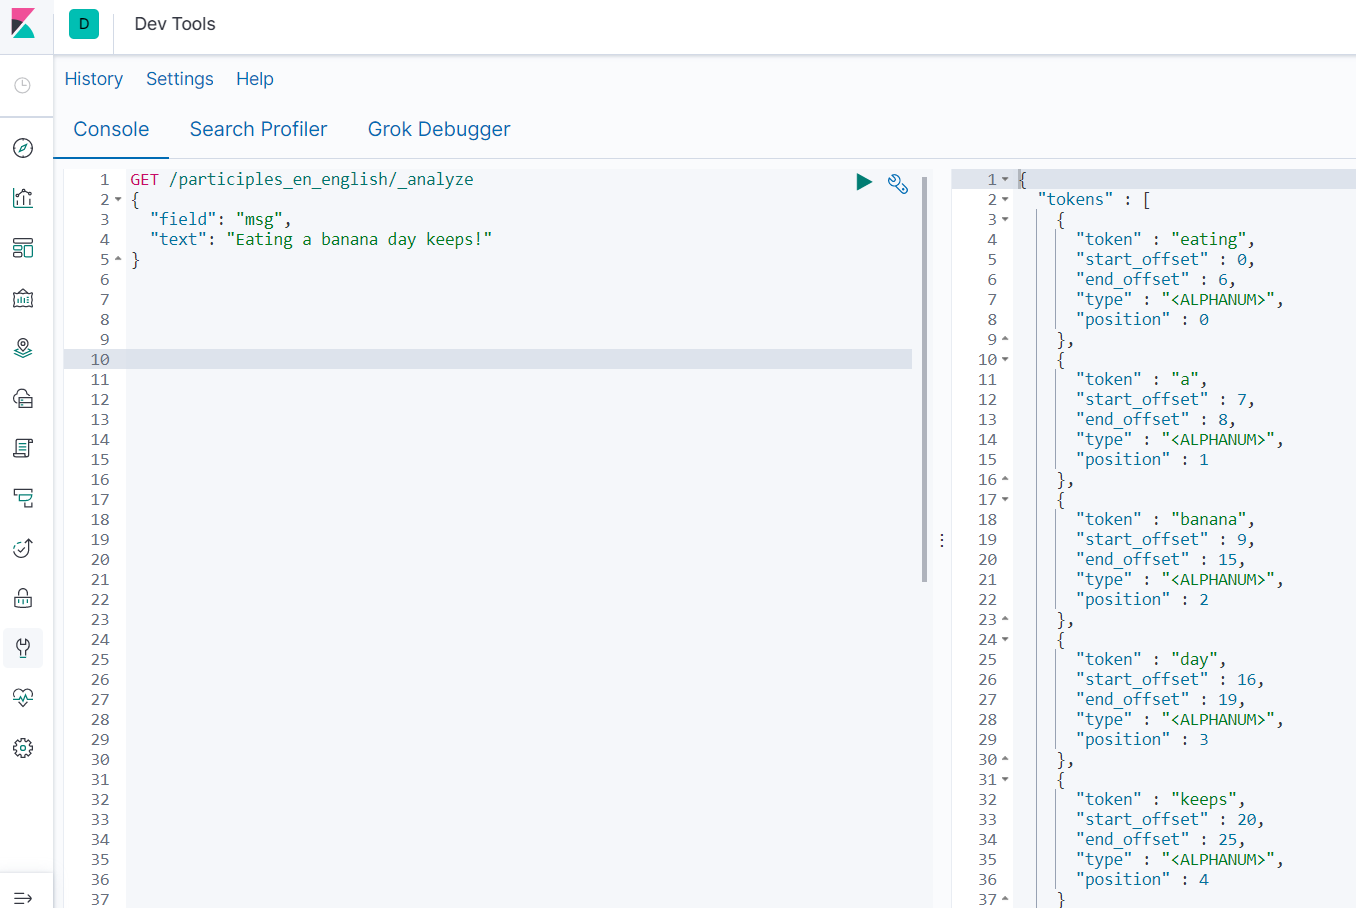The width and height of the screenshot is (1356, 908).
Task: Click GET request line in editor
Action: click(x=302, y=180)
